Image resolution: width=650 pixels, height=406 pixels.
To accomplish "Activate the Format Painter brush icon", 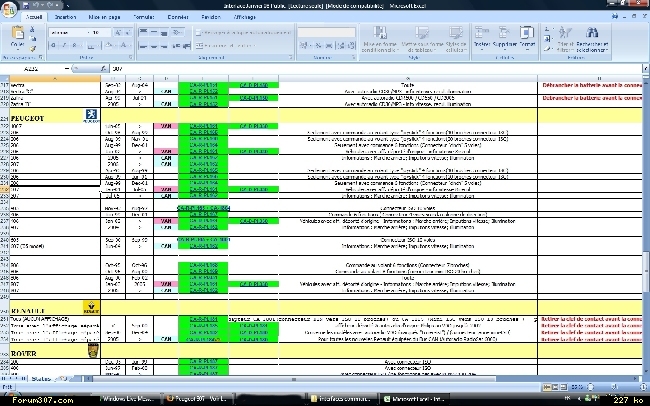I will pyautogui.click(x=32, y=47).
